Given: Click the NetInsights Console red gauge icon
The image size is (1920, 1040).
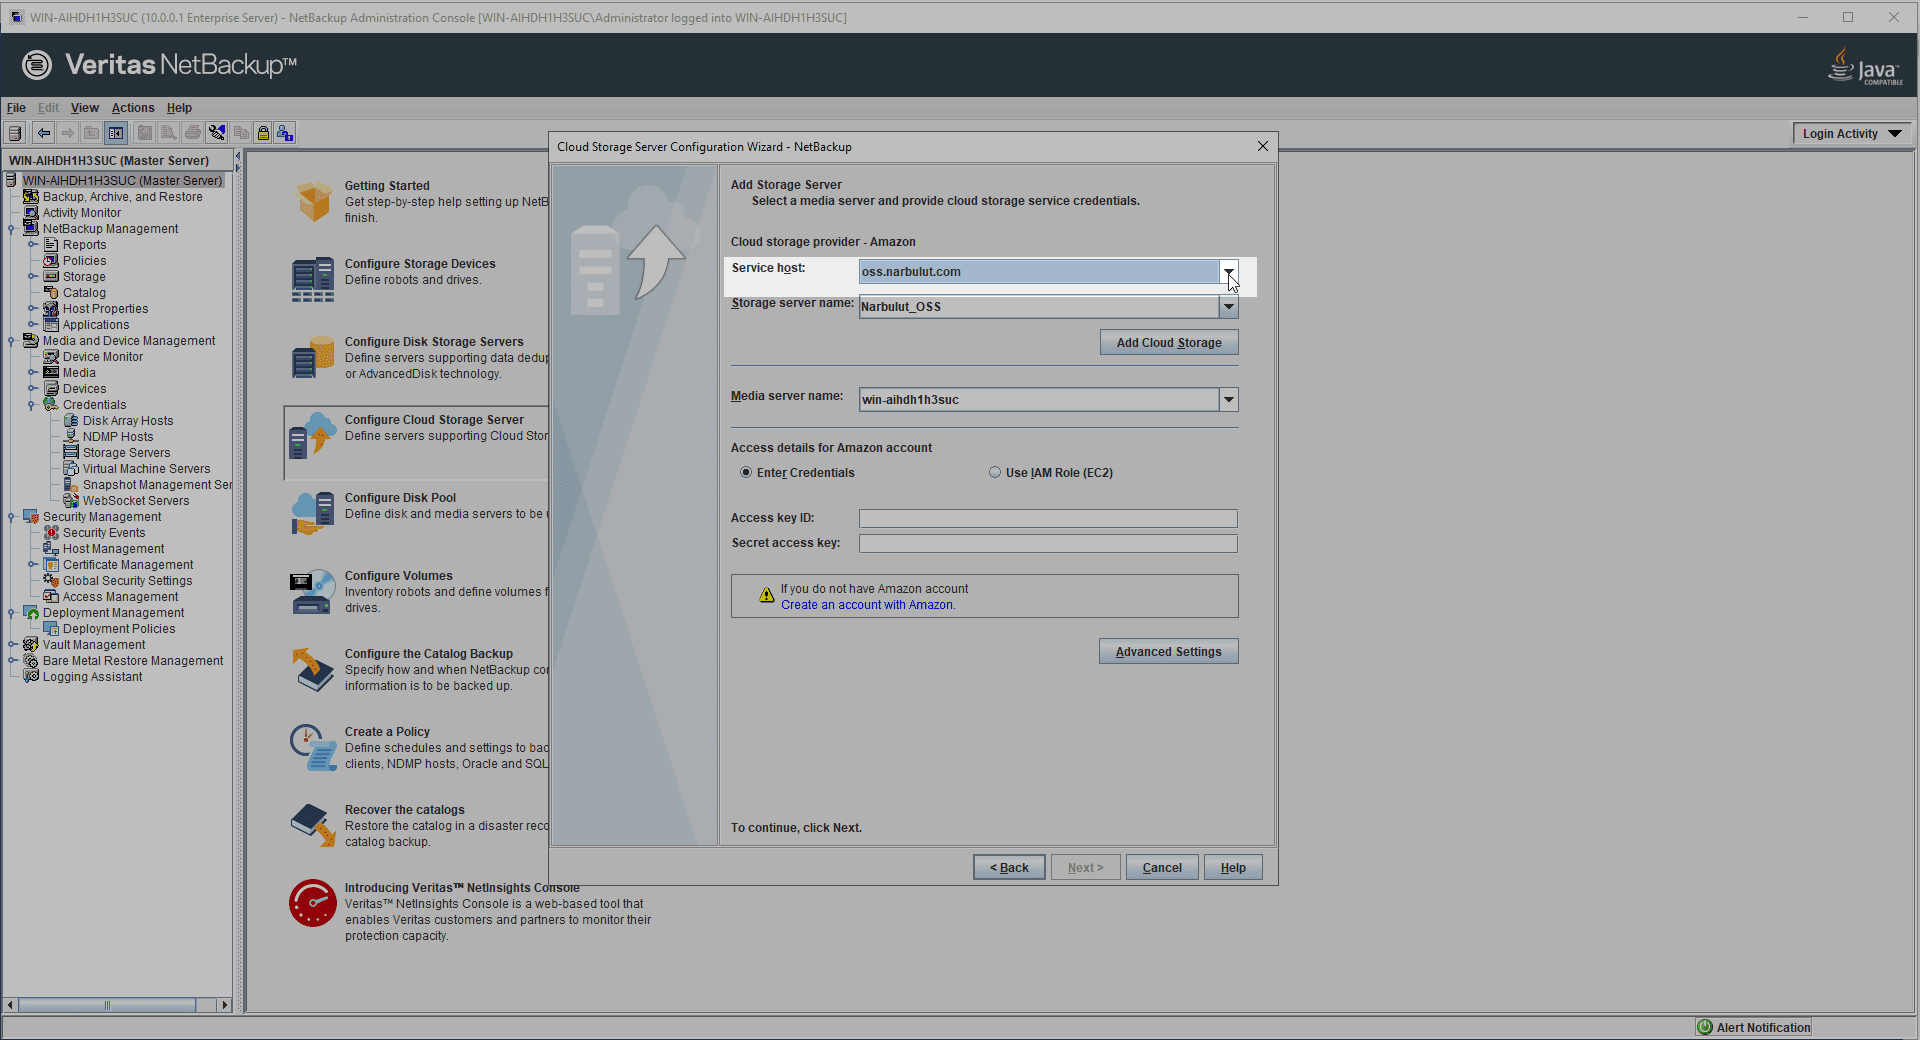Looking at the screenshot, I should coord(313,903).
